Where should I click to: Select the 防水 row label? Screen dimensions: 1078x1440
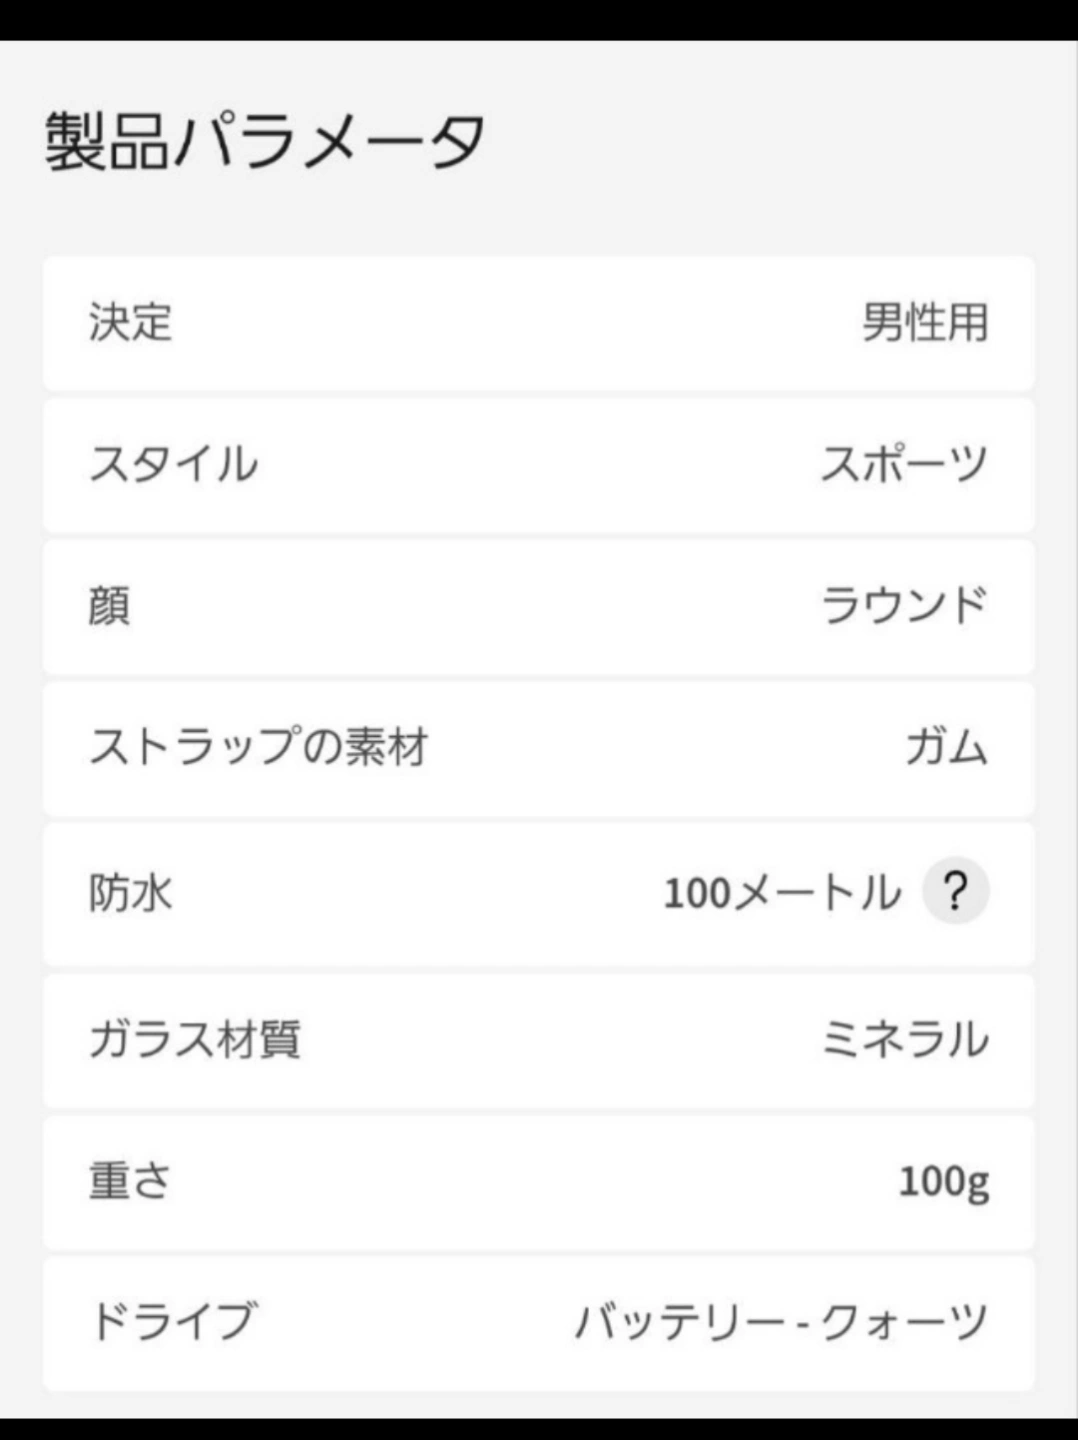131,892
